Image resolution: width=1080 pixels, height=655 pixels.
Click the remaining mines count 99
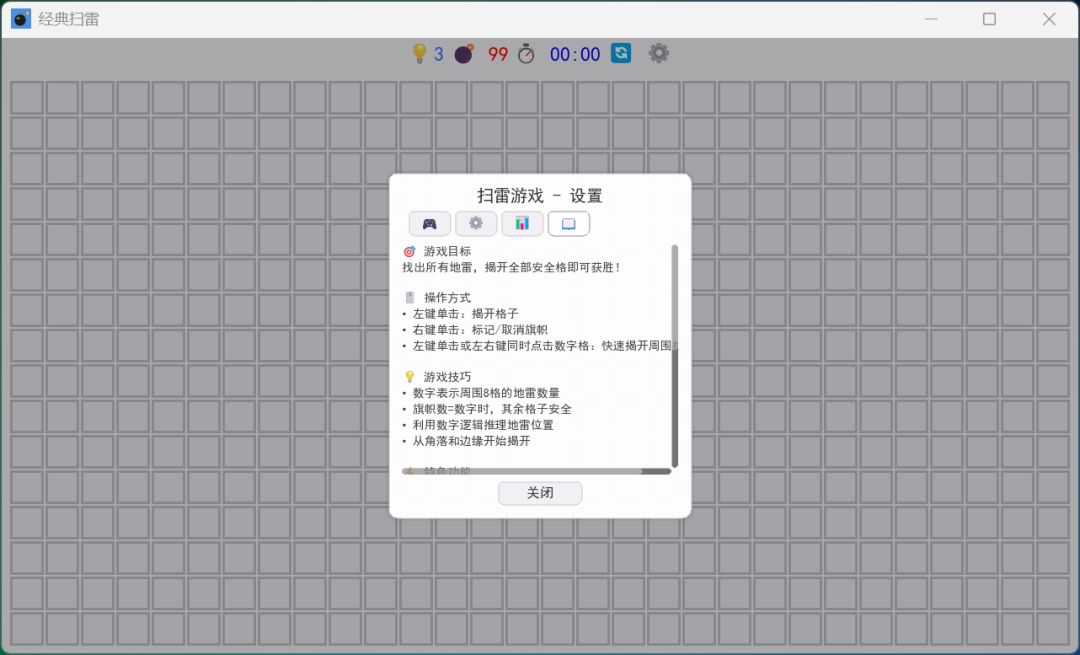pyautogui.click(x=497, y=54)
